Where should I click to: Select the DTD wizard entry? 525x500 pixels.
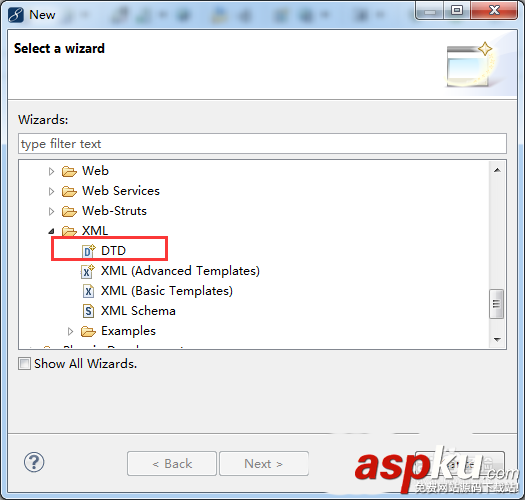[x=114, y=251]
